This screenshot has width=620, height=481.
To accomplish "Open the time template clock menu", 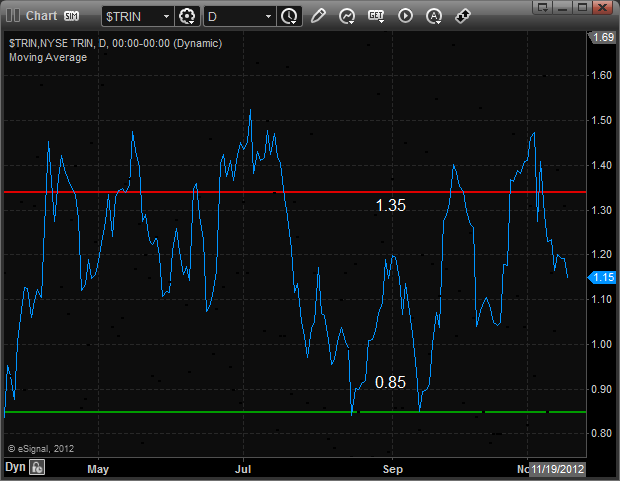I will [x=289, y=17].
